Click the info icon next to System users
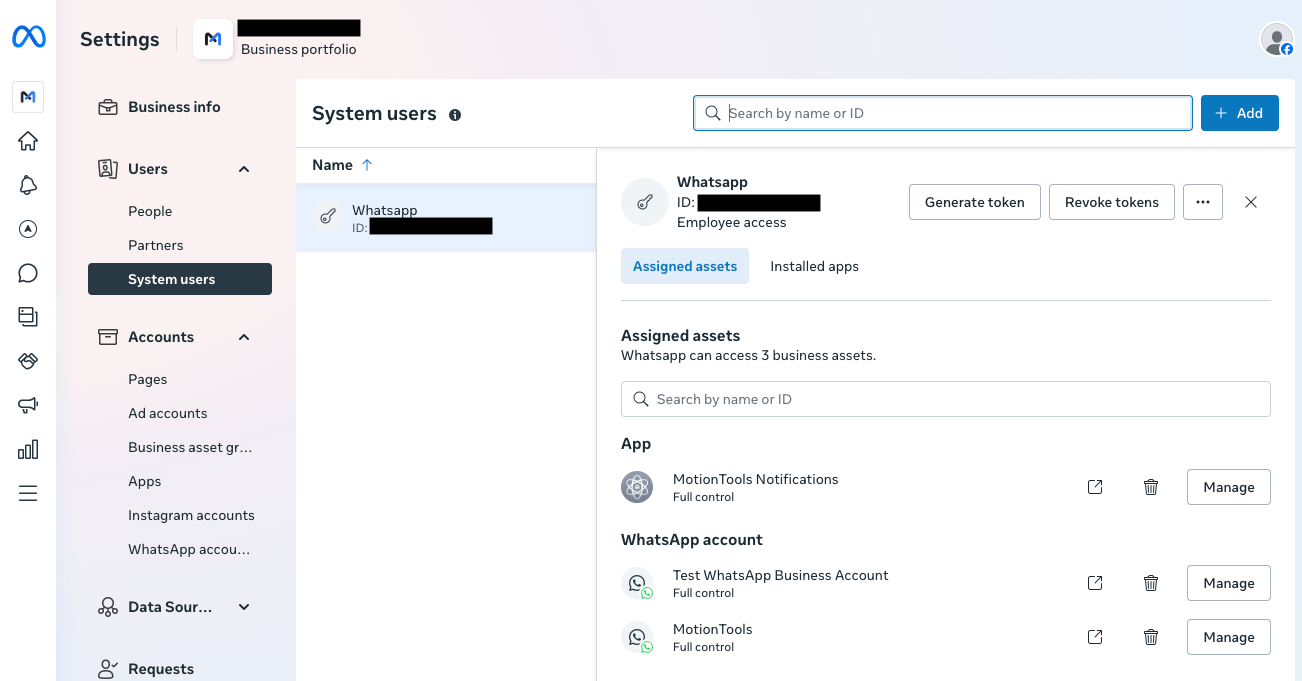Image resolution: width=1302 pixels, height=681 pixels. pos(455,115)
